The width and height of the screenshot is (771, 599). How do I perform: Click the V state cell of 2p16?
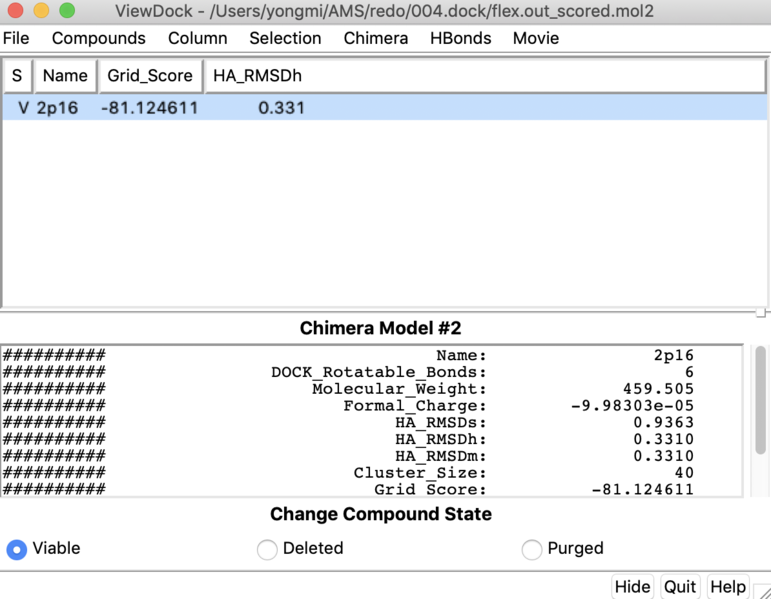point(23,108)
